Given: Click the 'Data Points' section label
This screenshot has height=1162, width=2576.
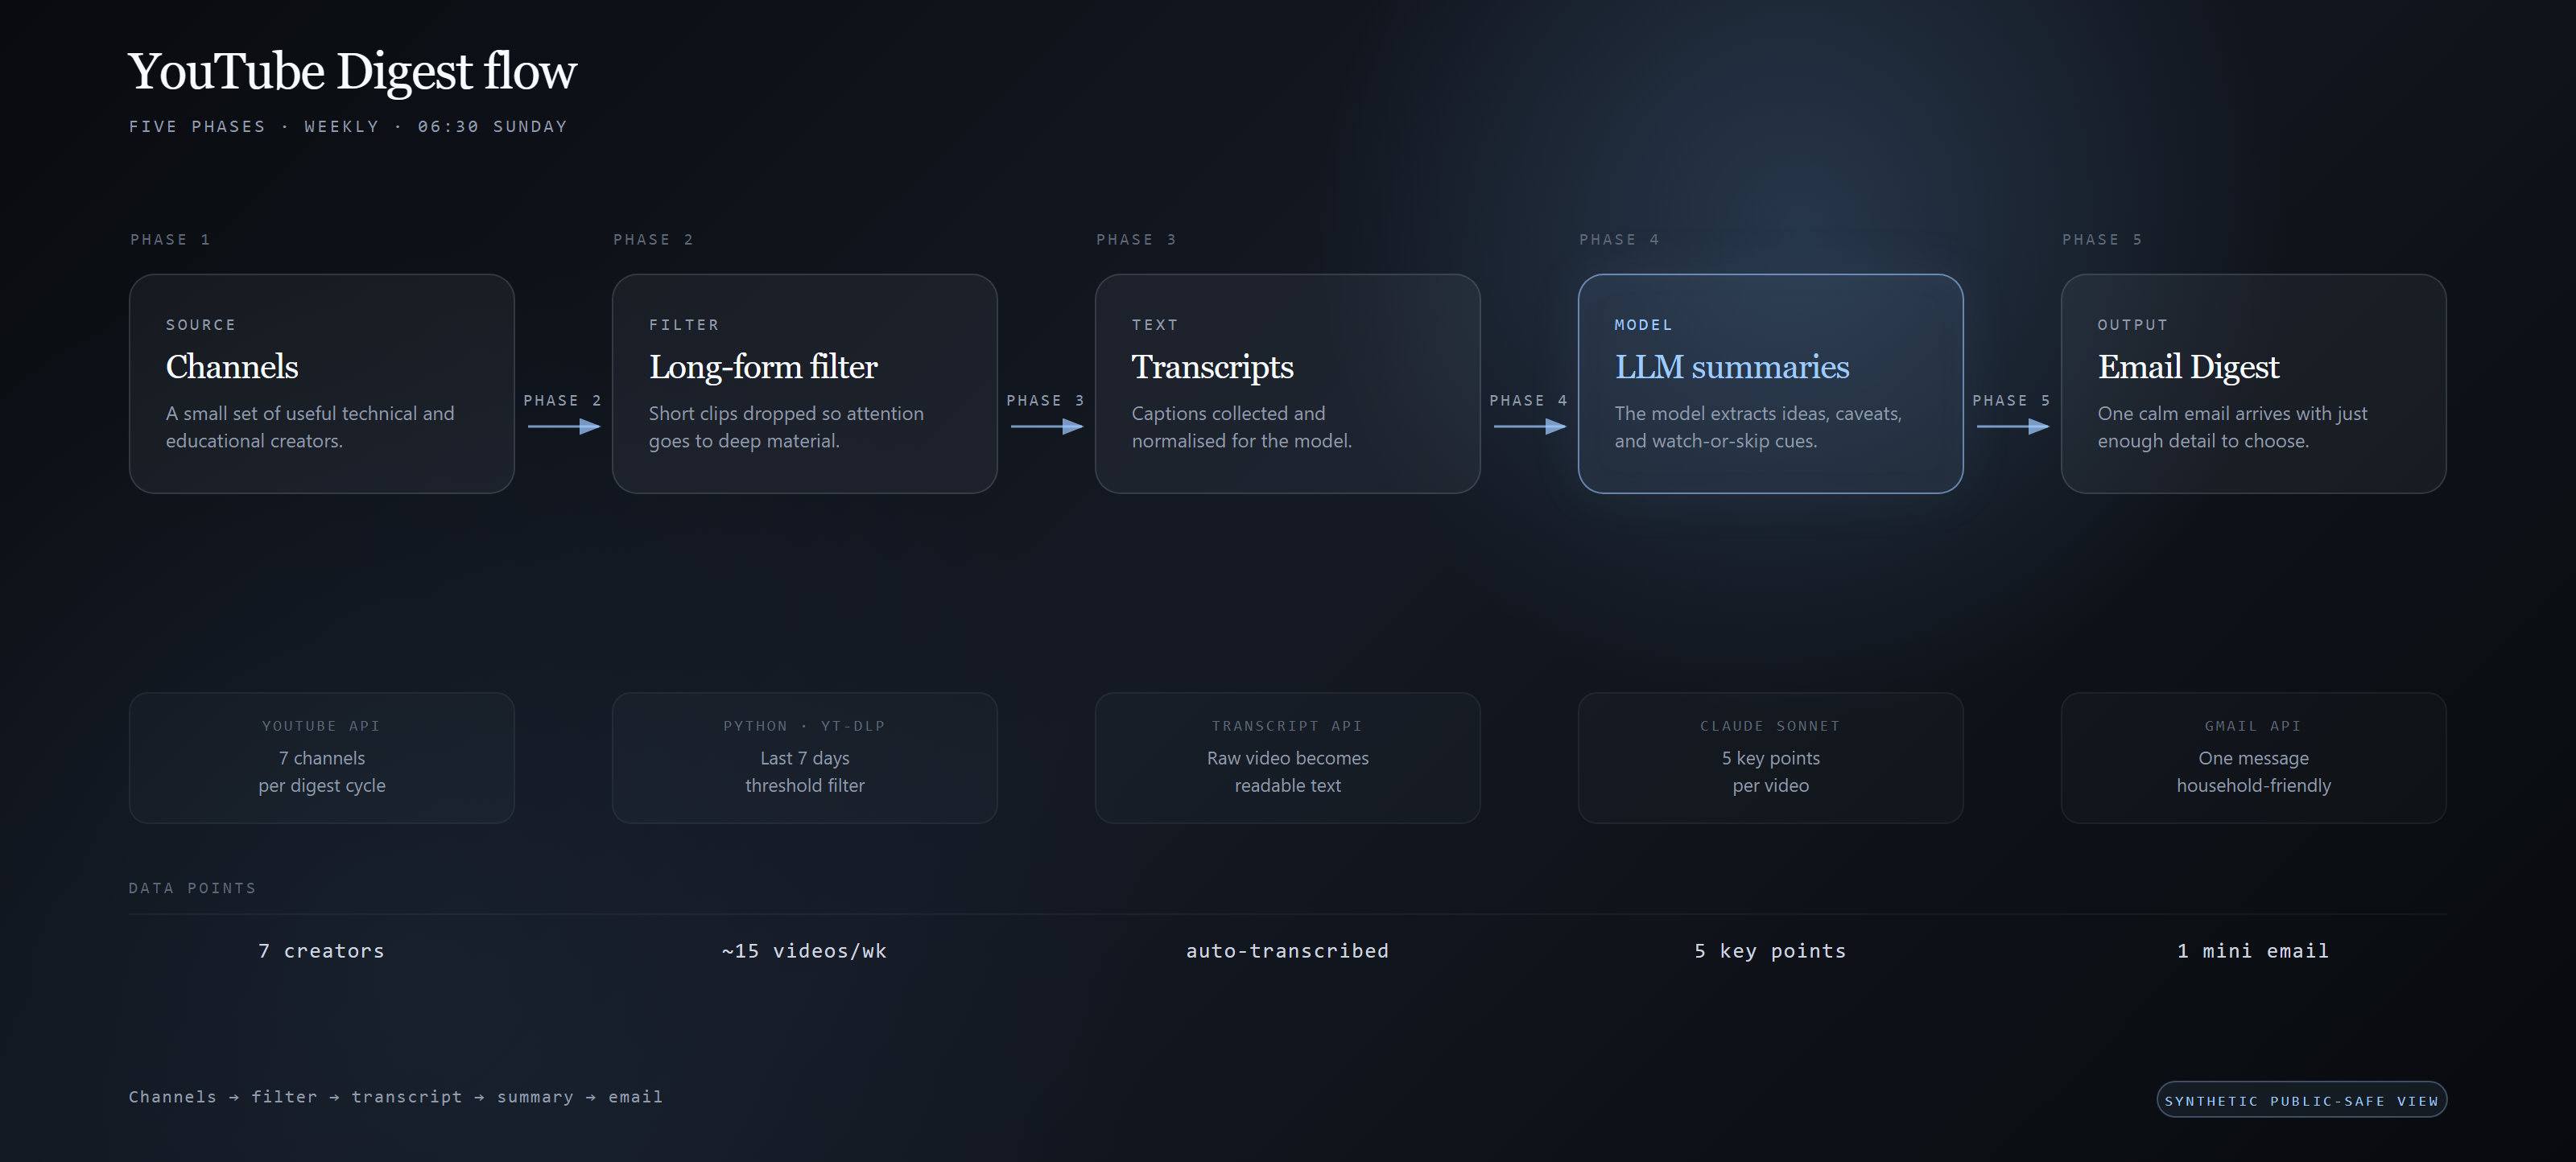Looking at the screenshot, I should pos(192,888).
